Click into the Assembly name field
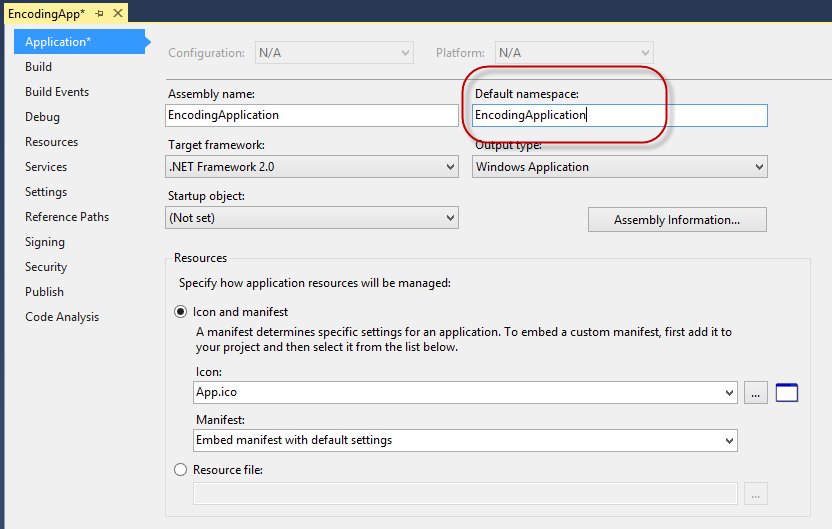 click(311, 115)
